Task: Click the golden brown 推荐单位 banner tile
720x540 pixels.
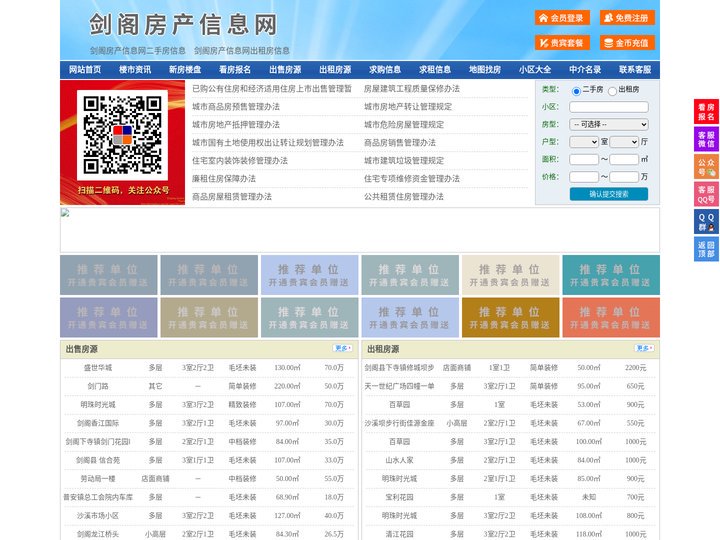Action: [x=511, y=318]
